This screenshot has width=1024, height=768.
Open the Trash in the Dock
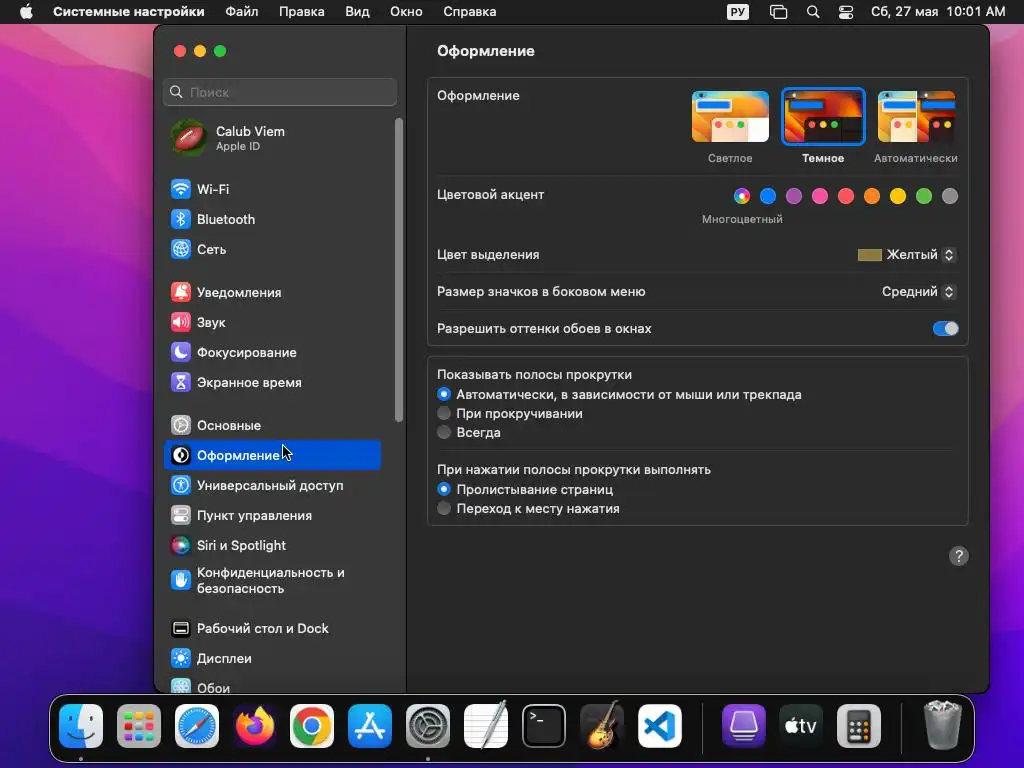pyautogui.click(x=943, y=724)
